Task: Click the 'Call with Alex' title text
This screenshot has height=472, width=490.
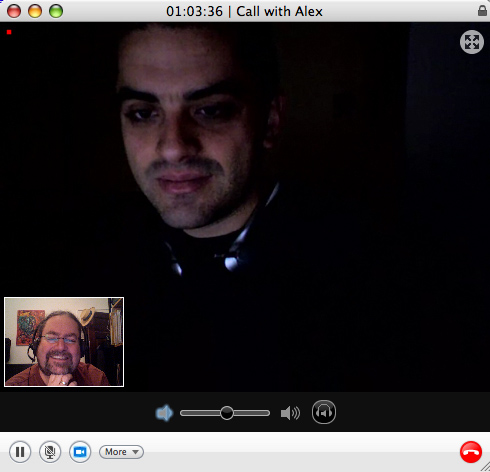Action: pos(279,12)
